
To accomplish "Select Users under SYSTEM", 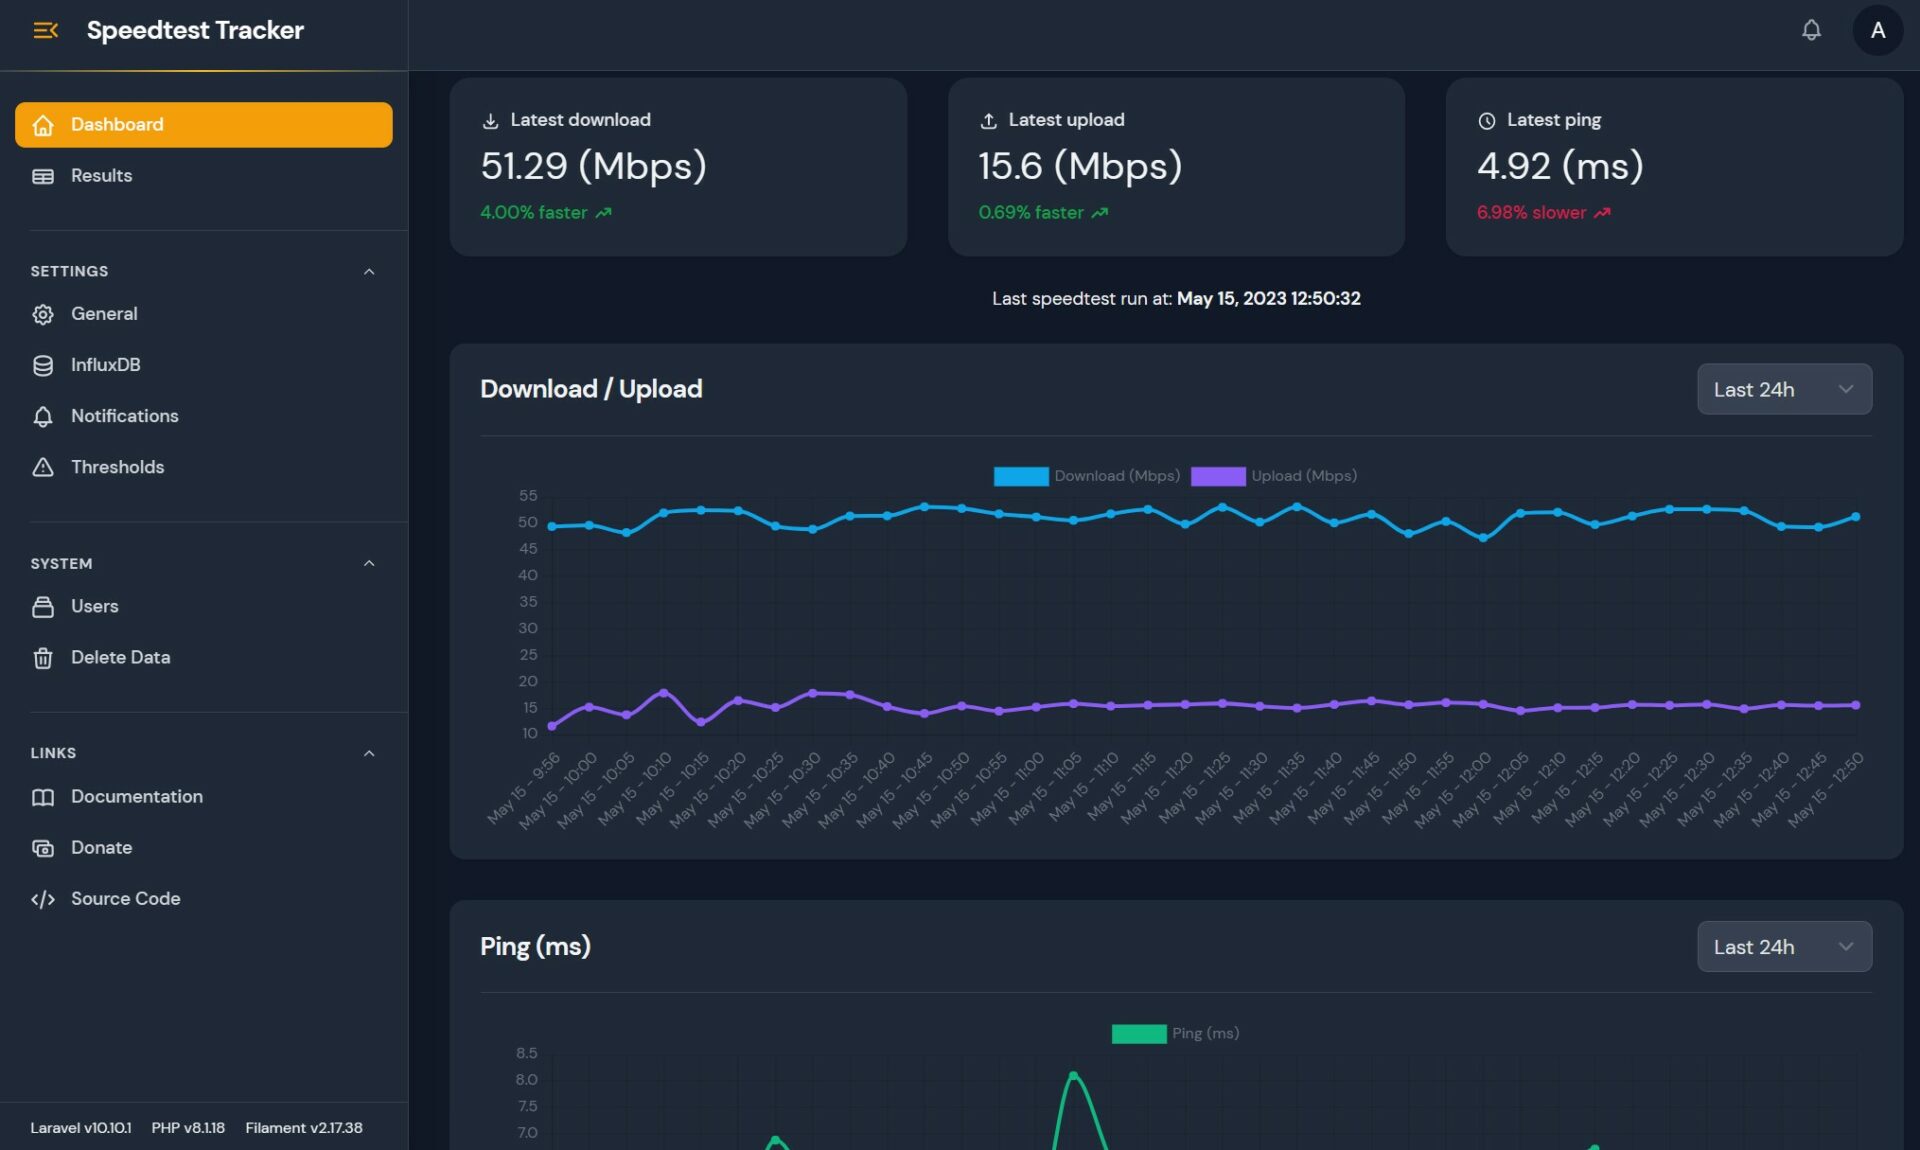I will (94, 606).
